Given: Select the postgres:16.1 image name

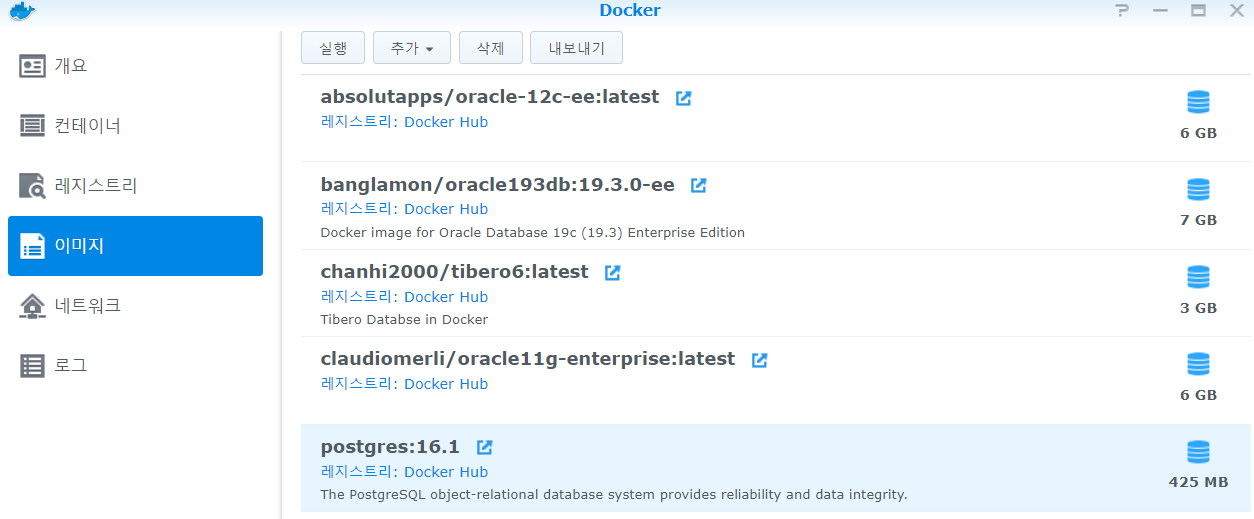Looking at the screenshot, I should point(390,447).
